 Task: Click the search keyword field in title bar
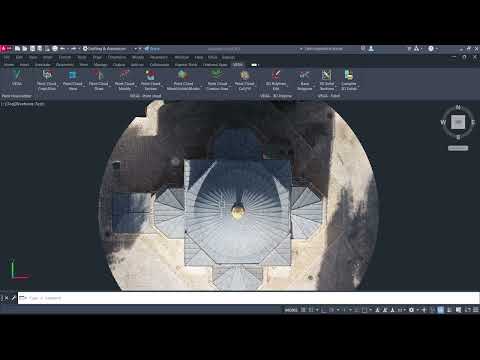click(x=323, y=49)
